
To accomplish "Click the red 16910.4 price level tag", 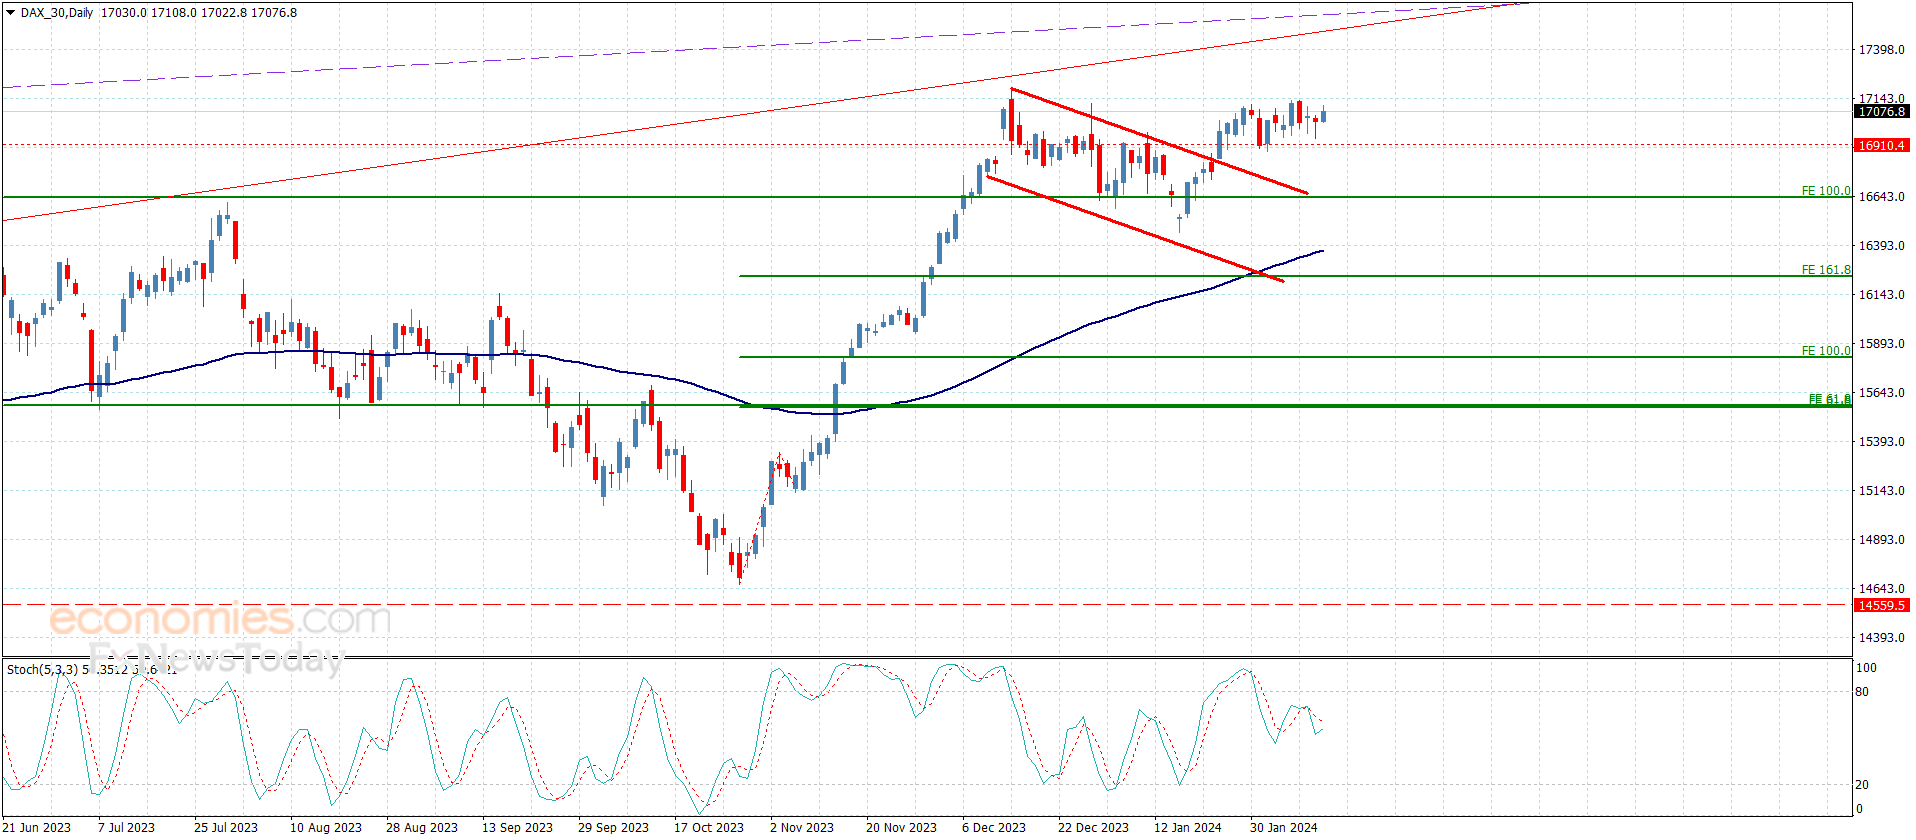I will (1881, 146).
